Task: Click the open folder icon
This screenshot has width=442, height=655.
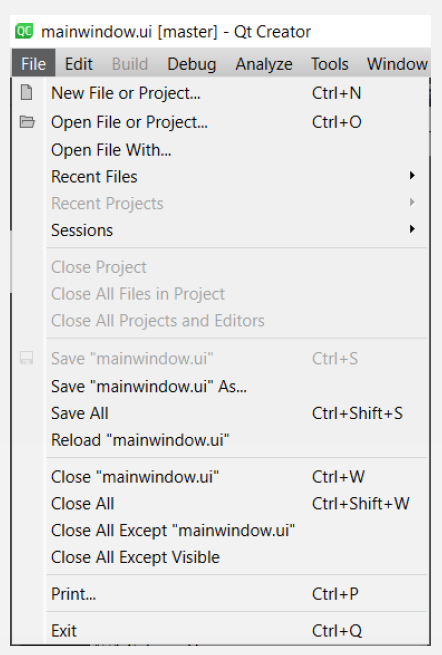Action: pos(27,122)
